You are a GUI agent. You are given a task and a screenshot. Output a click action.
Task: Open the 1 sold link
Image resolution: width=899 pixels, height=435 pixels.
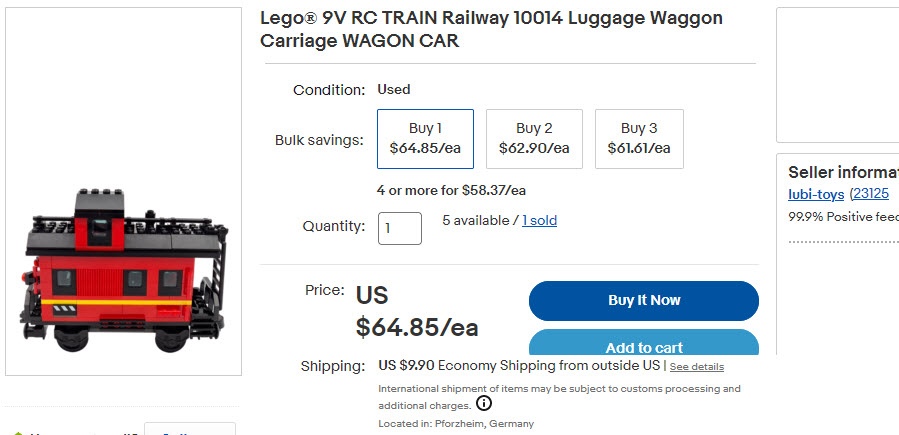click(540, 220)
